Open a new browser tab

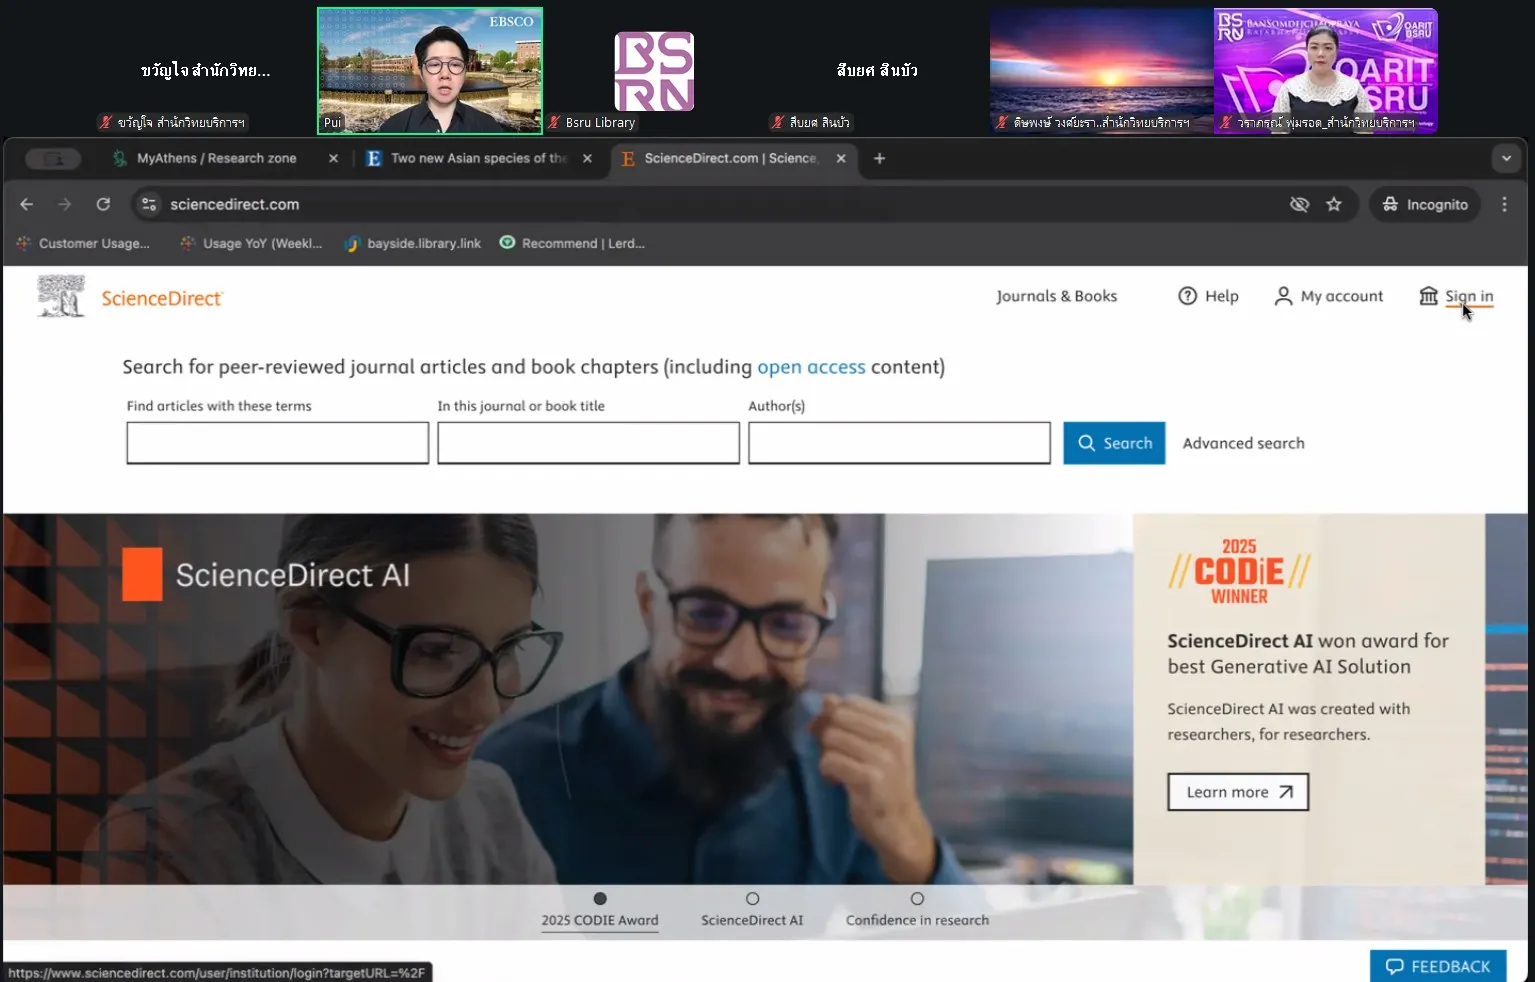pos(879,158)
